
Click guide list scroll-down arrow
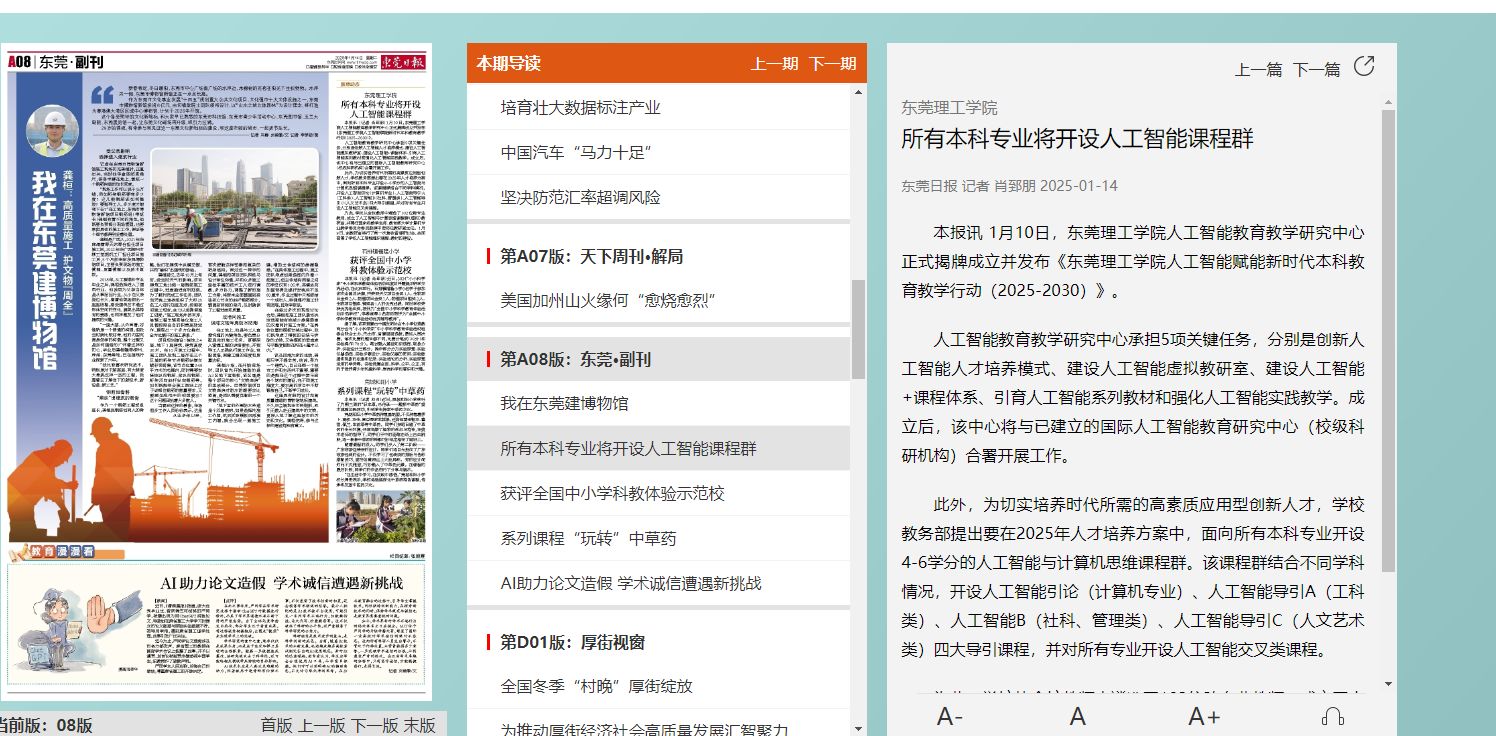point(859,729)
